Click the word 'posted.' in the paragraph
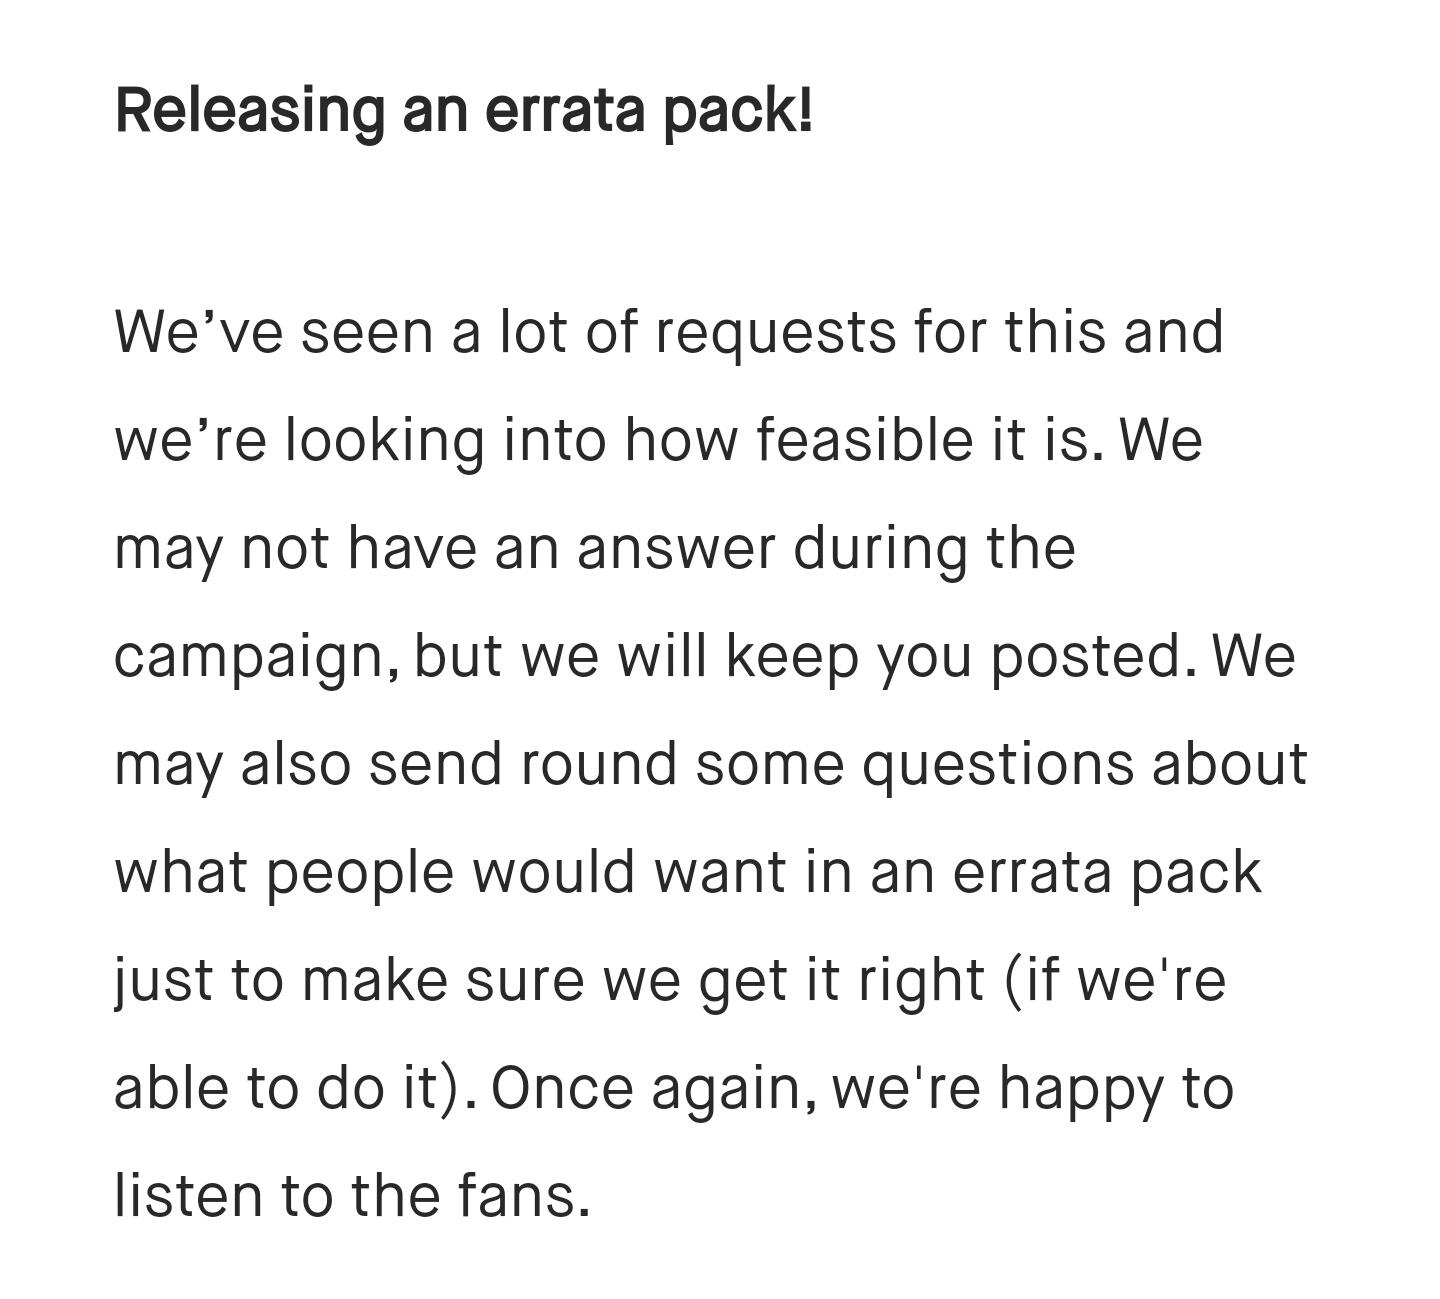1440x1299 pixels. click(1093, 657)
